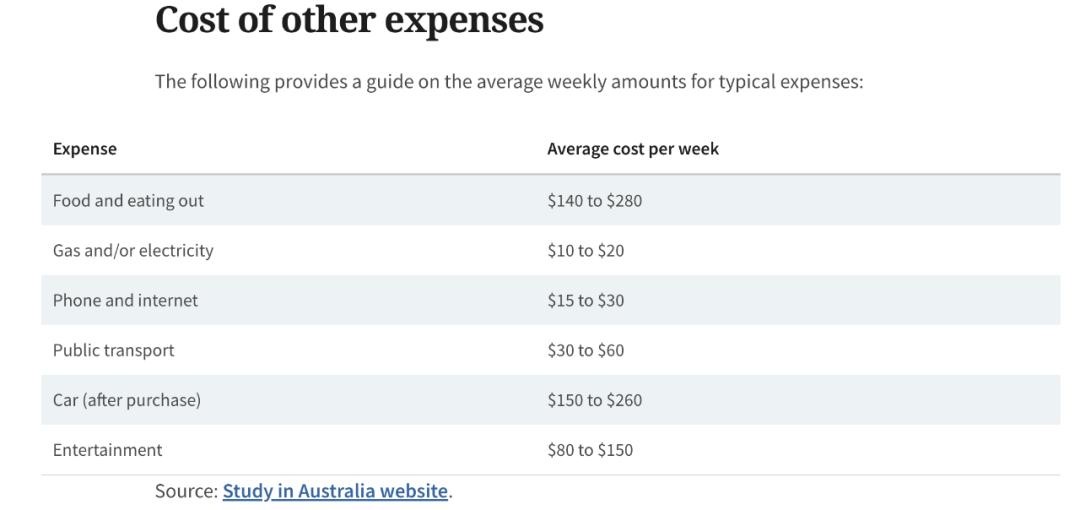1080x510 pixels.
Task: Click the 'Cost of other expenses' heading
Action: (x=349, y=20)
